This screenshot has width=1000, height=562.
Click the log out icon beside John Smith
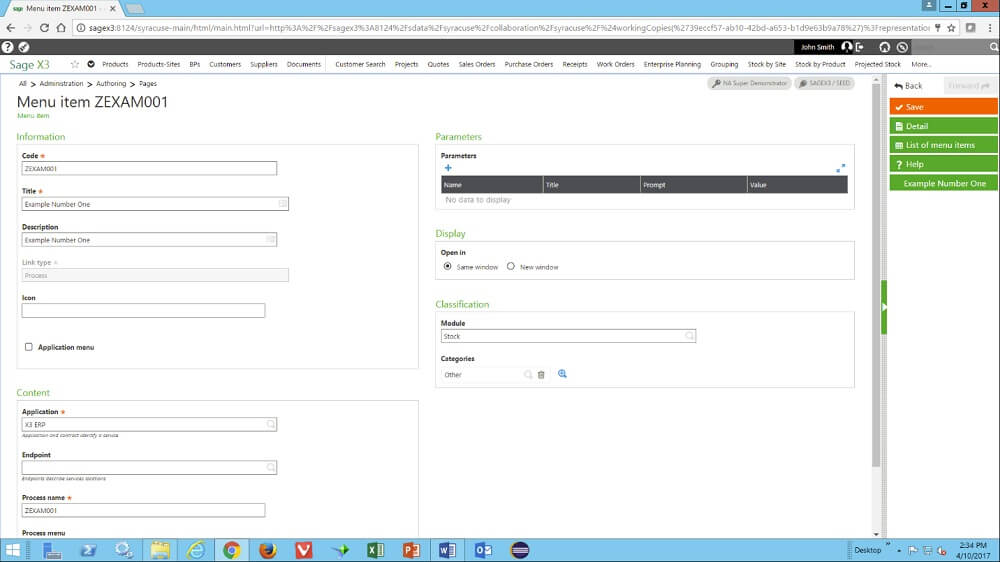[x=859, y=47]
